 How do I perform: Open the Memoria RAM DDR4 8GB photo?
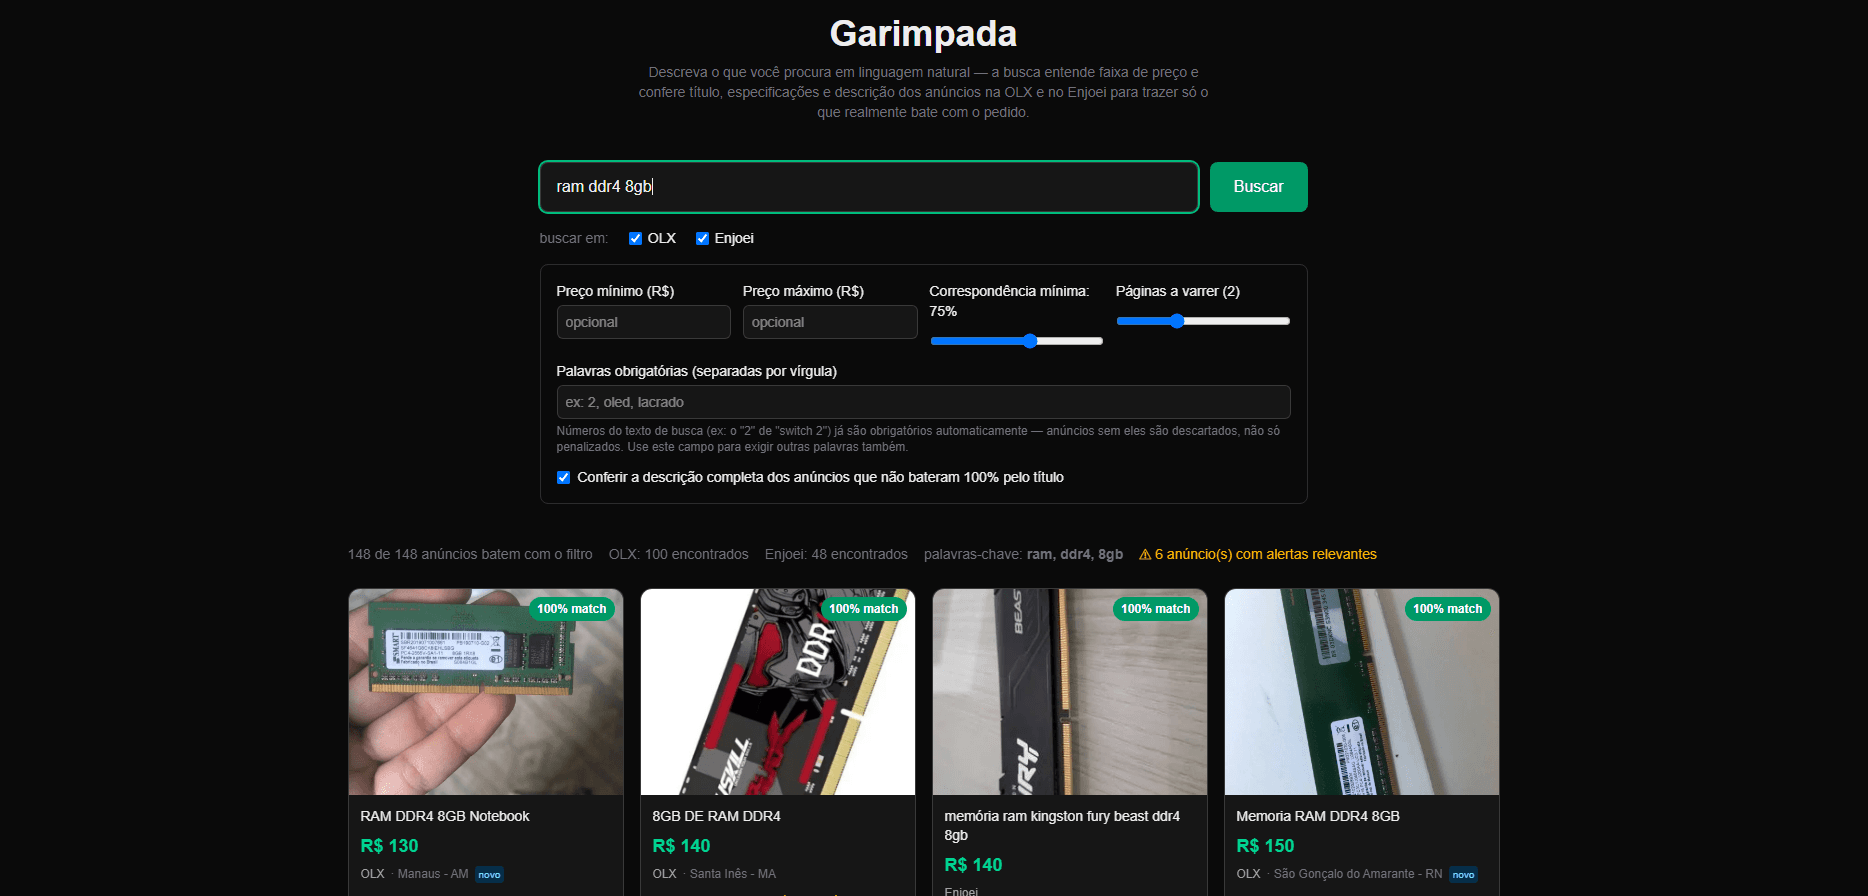[x=1362, y=692]
